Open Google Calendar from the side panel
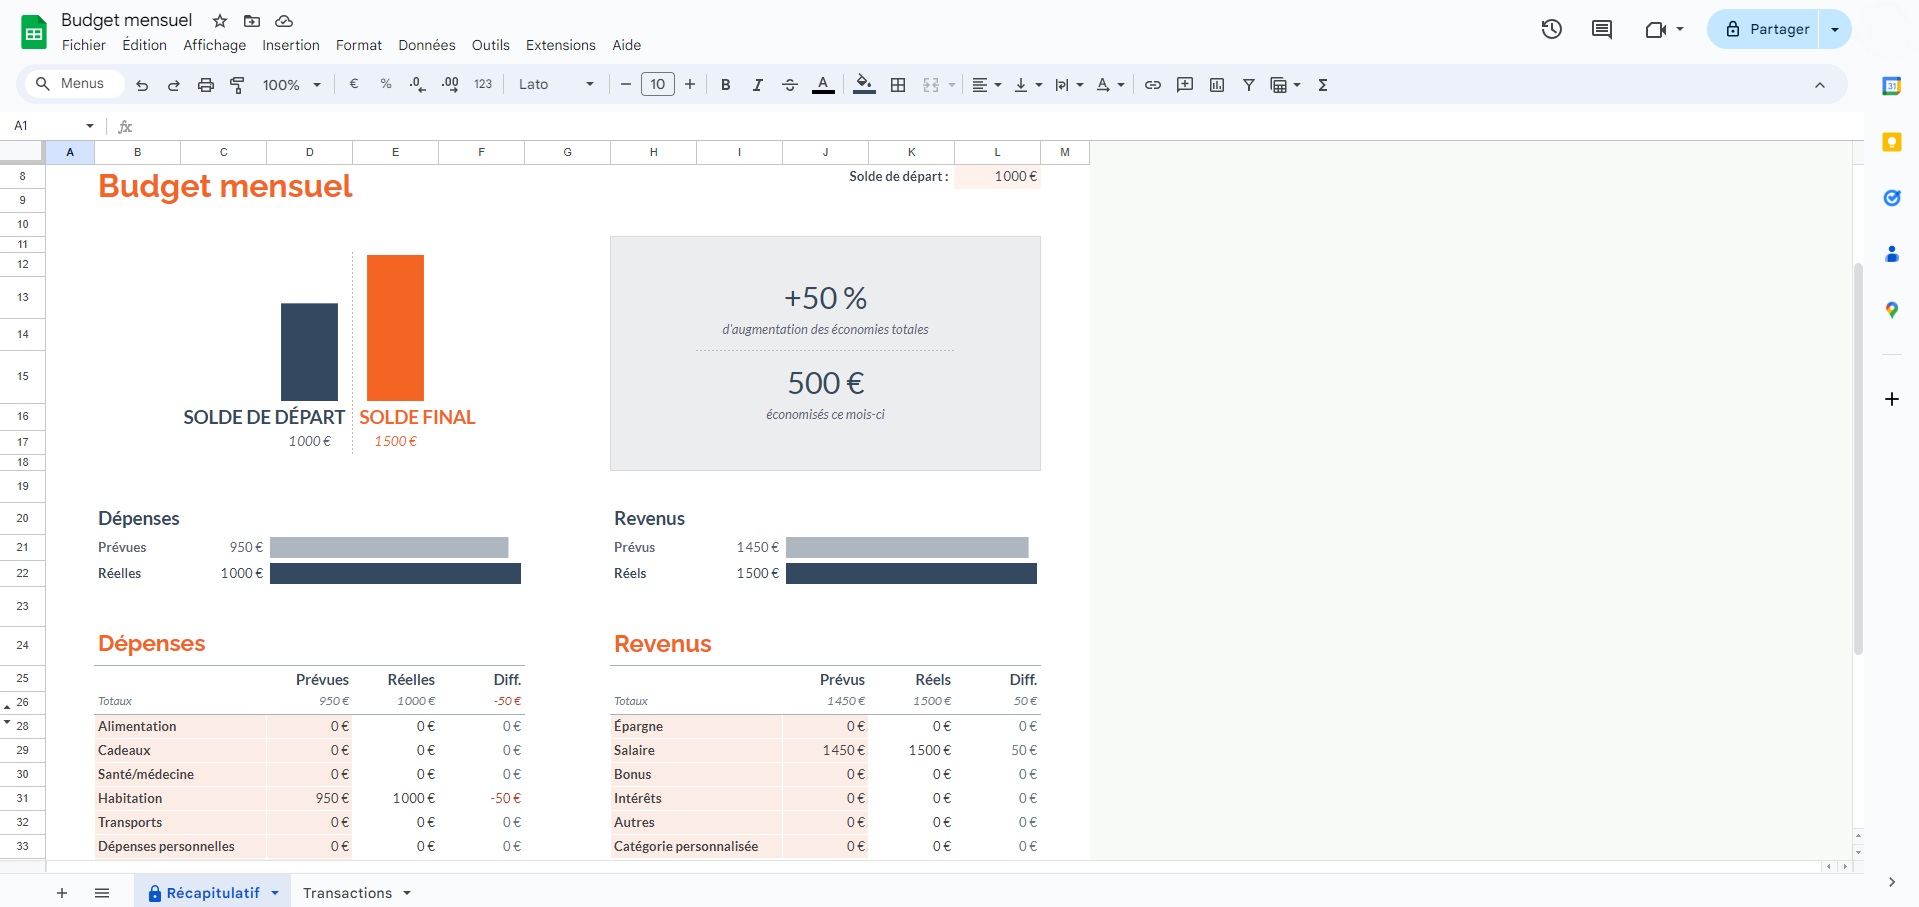1919x907 pixels. [x=1890, y=86]
